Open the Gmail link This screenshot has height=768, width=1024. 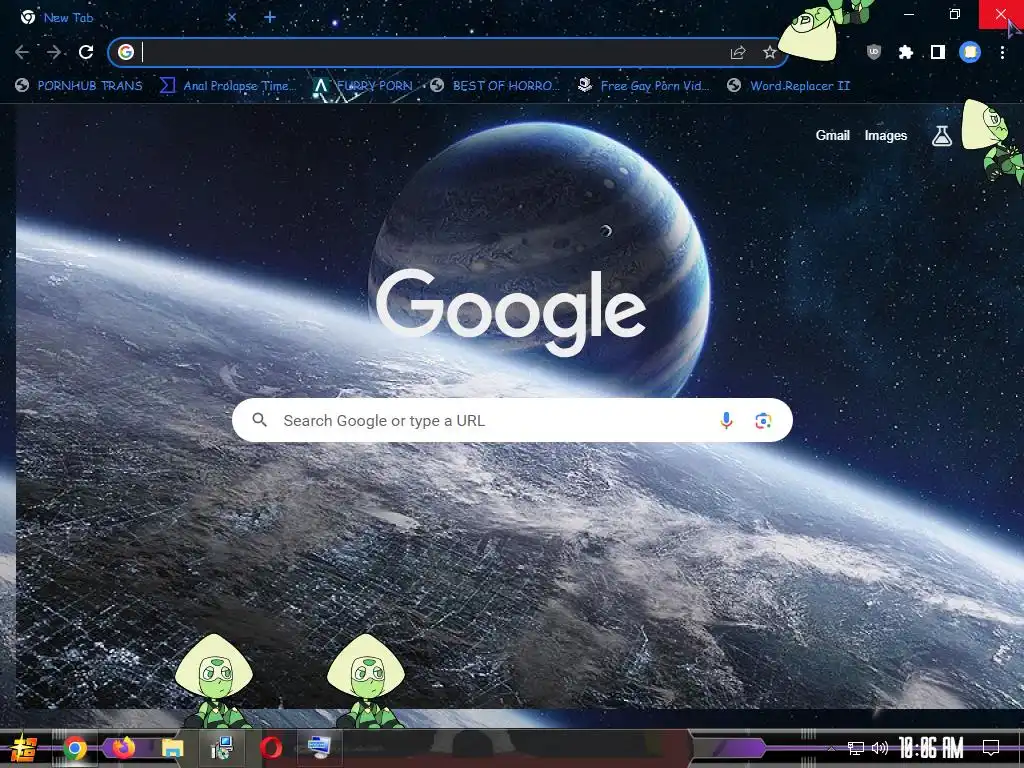[x=833, y=135]
